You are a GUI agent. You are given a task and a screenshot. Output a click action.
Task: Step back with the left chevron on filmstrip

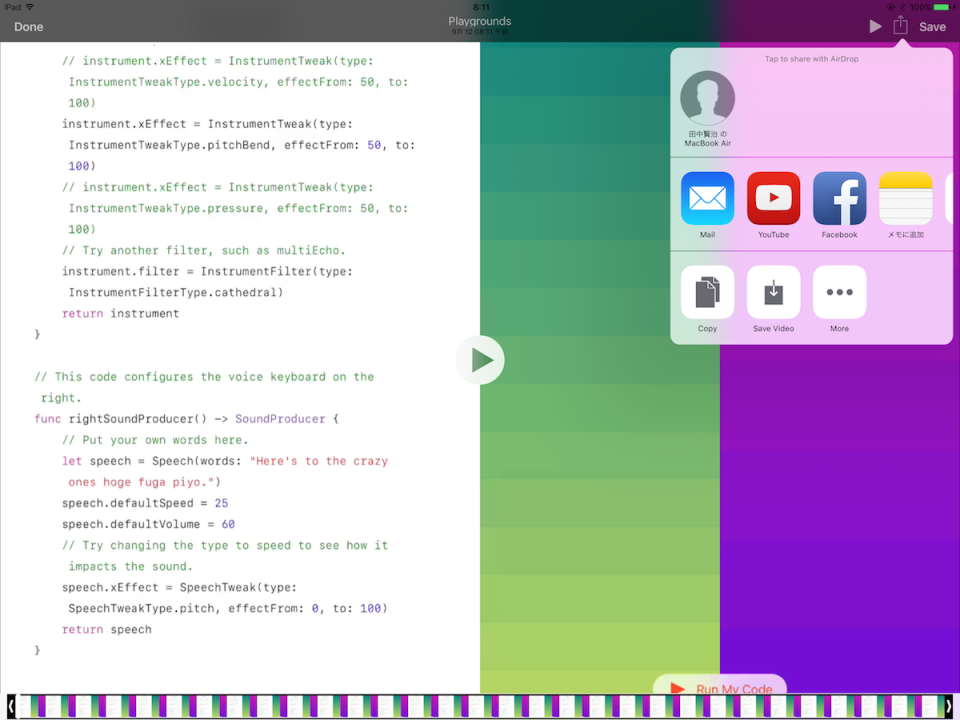(x=9, y=706)
